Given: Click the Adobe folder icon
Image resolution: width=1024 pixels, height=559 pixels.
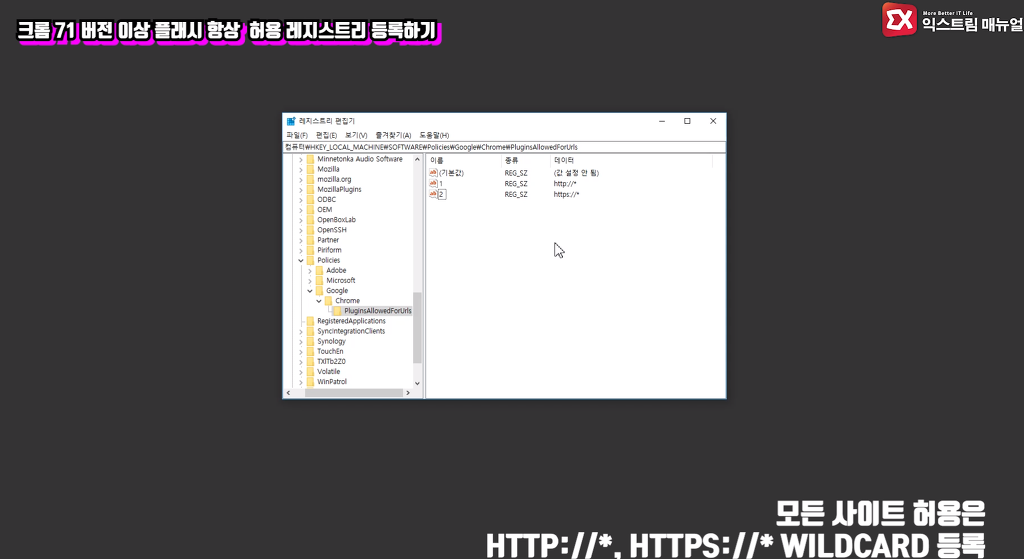Looking at the screenshot, I should tap(319, 270).
